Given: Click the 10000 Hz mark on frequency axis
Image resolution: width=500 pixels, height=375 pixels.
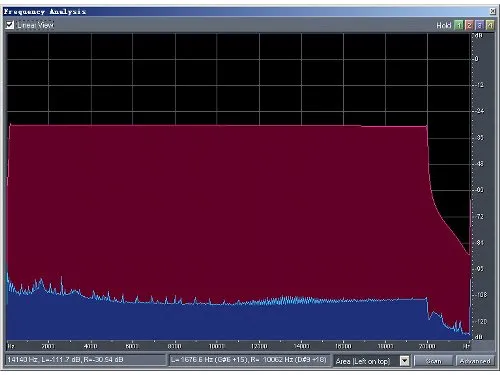Looking at the screenshot, I should pyautogui.click(x=216, y=346).
